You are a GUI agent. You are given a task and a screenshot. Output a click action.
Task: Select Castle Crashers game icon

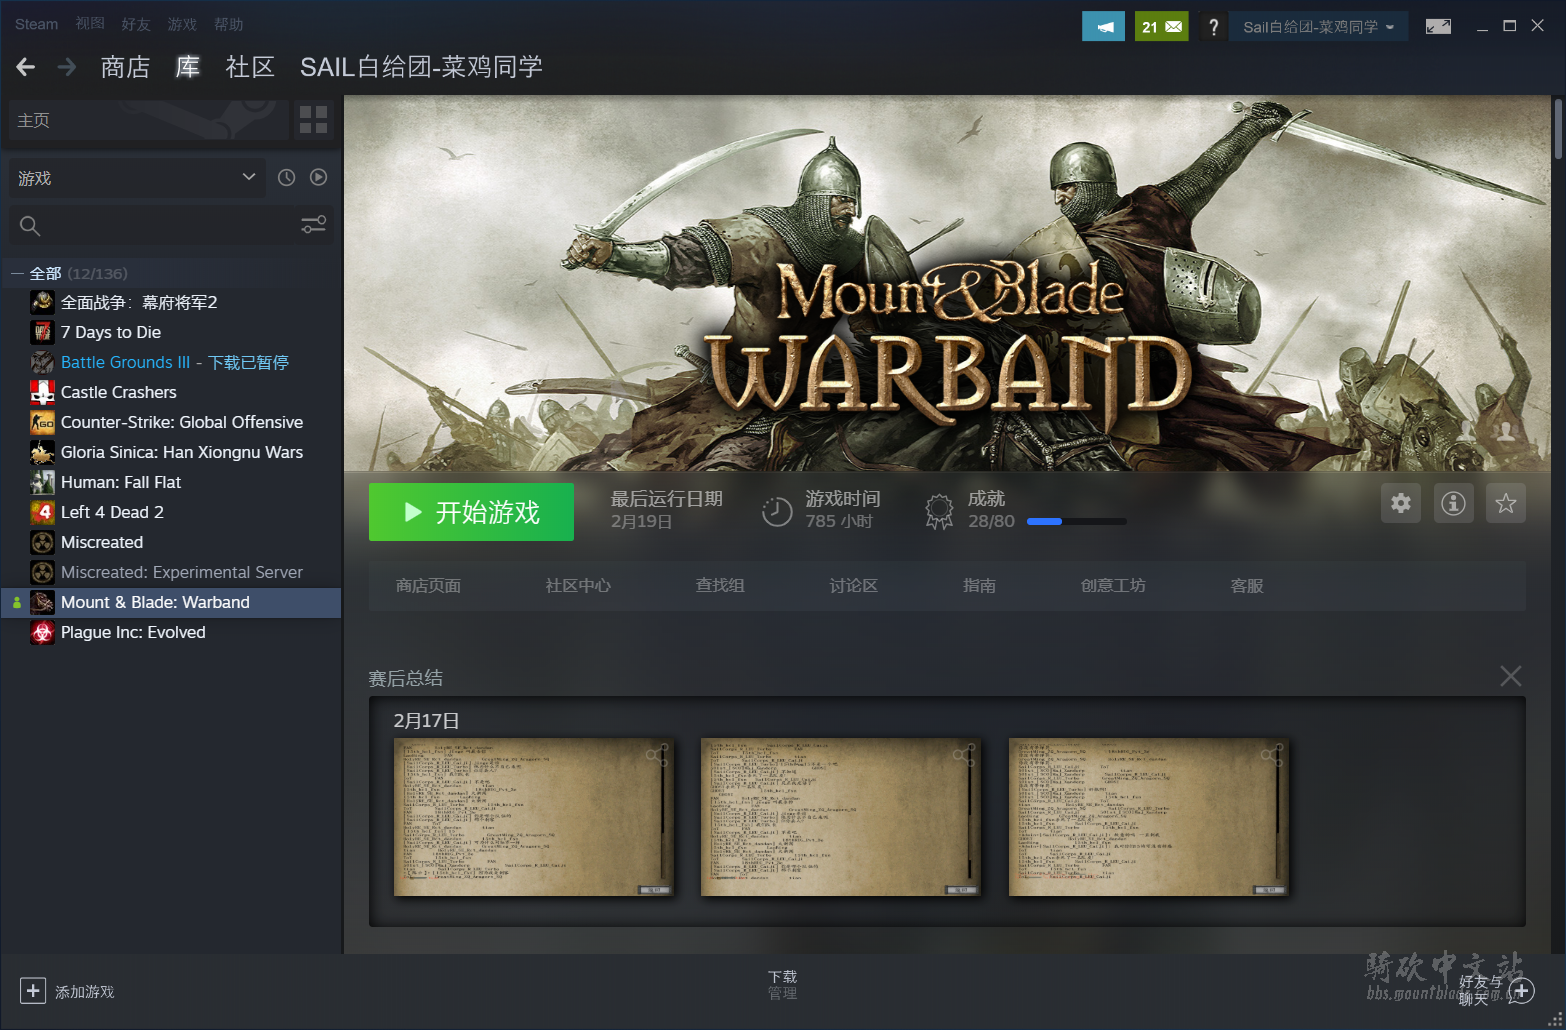[x=42, y=392]
